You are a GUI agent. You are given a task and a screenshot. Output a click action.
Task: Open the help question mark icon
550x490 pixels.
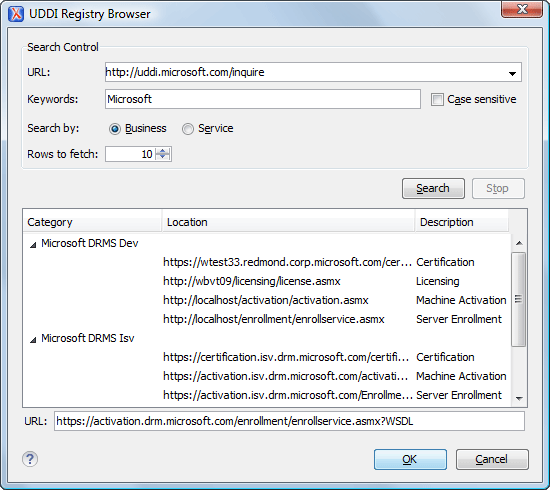(30, 459)
